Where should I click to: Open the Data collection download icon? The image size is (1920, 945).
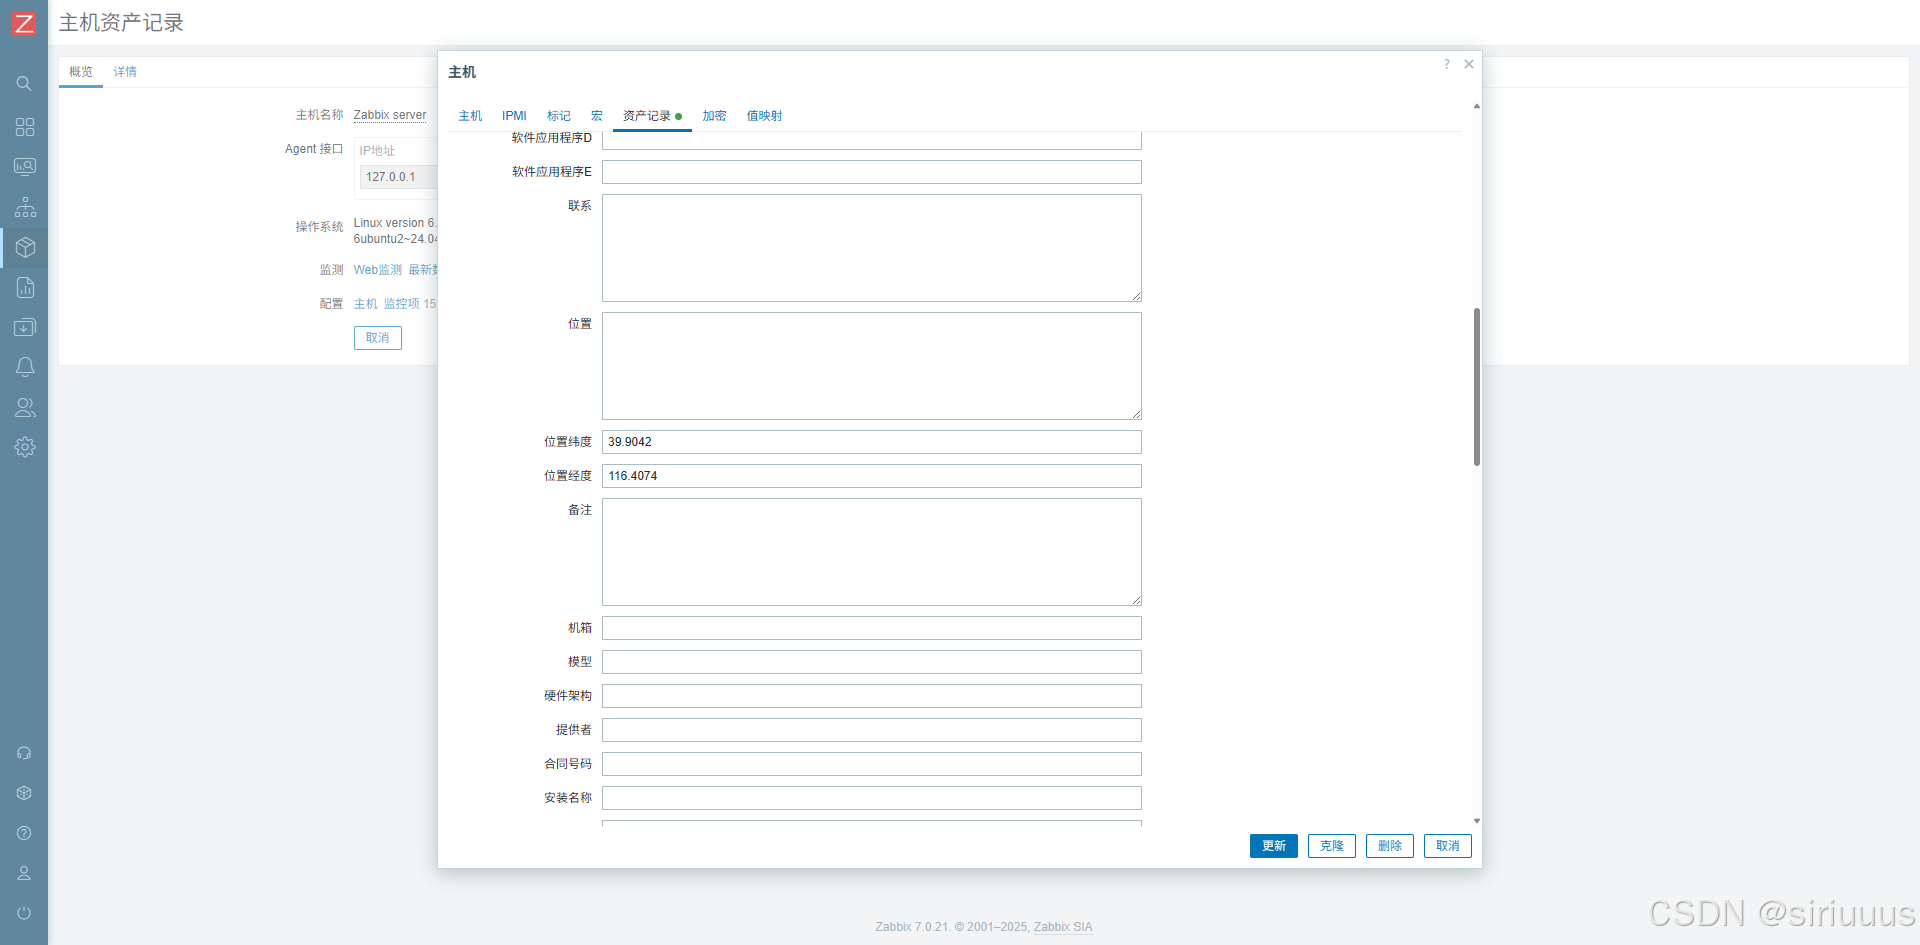(x=25, y=327)
